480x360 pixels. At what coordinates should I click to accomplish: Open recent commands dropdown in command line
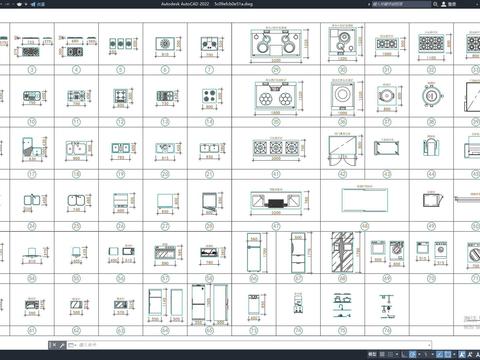coord(72,345)
